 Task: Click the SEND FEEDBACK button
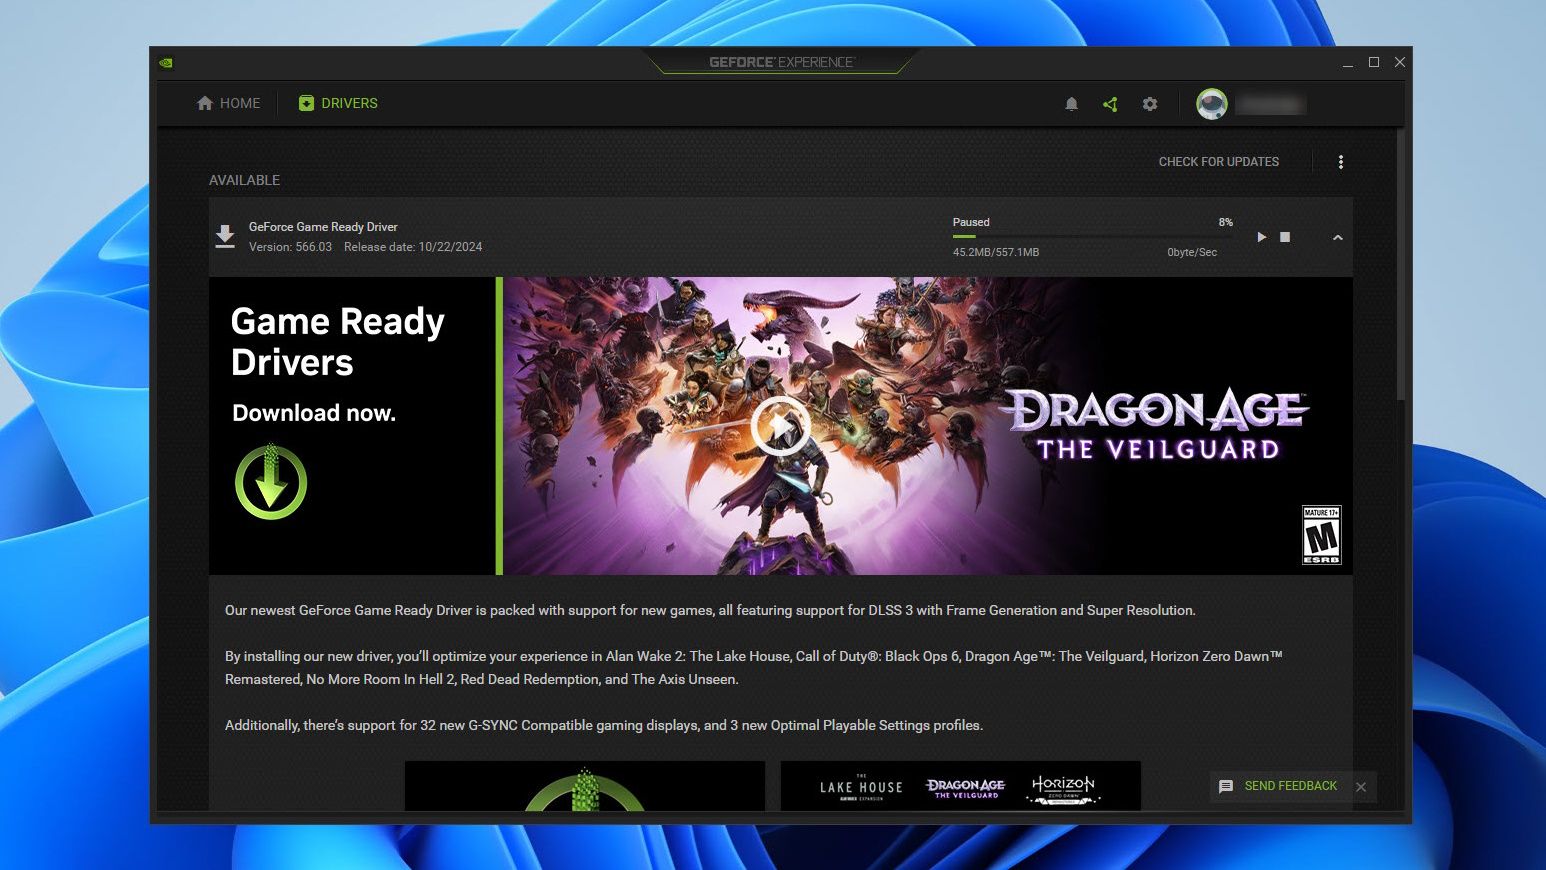point(1290,786)
